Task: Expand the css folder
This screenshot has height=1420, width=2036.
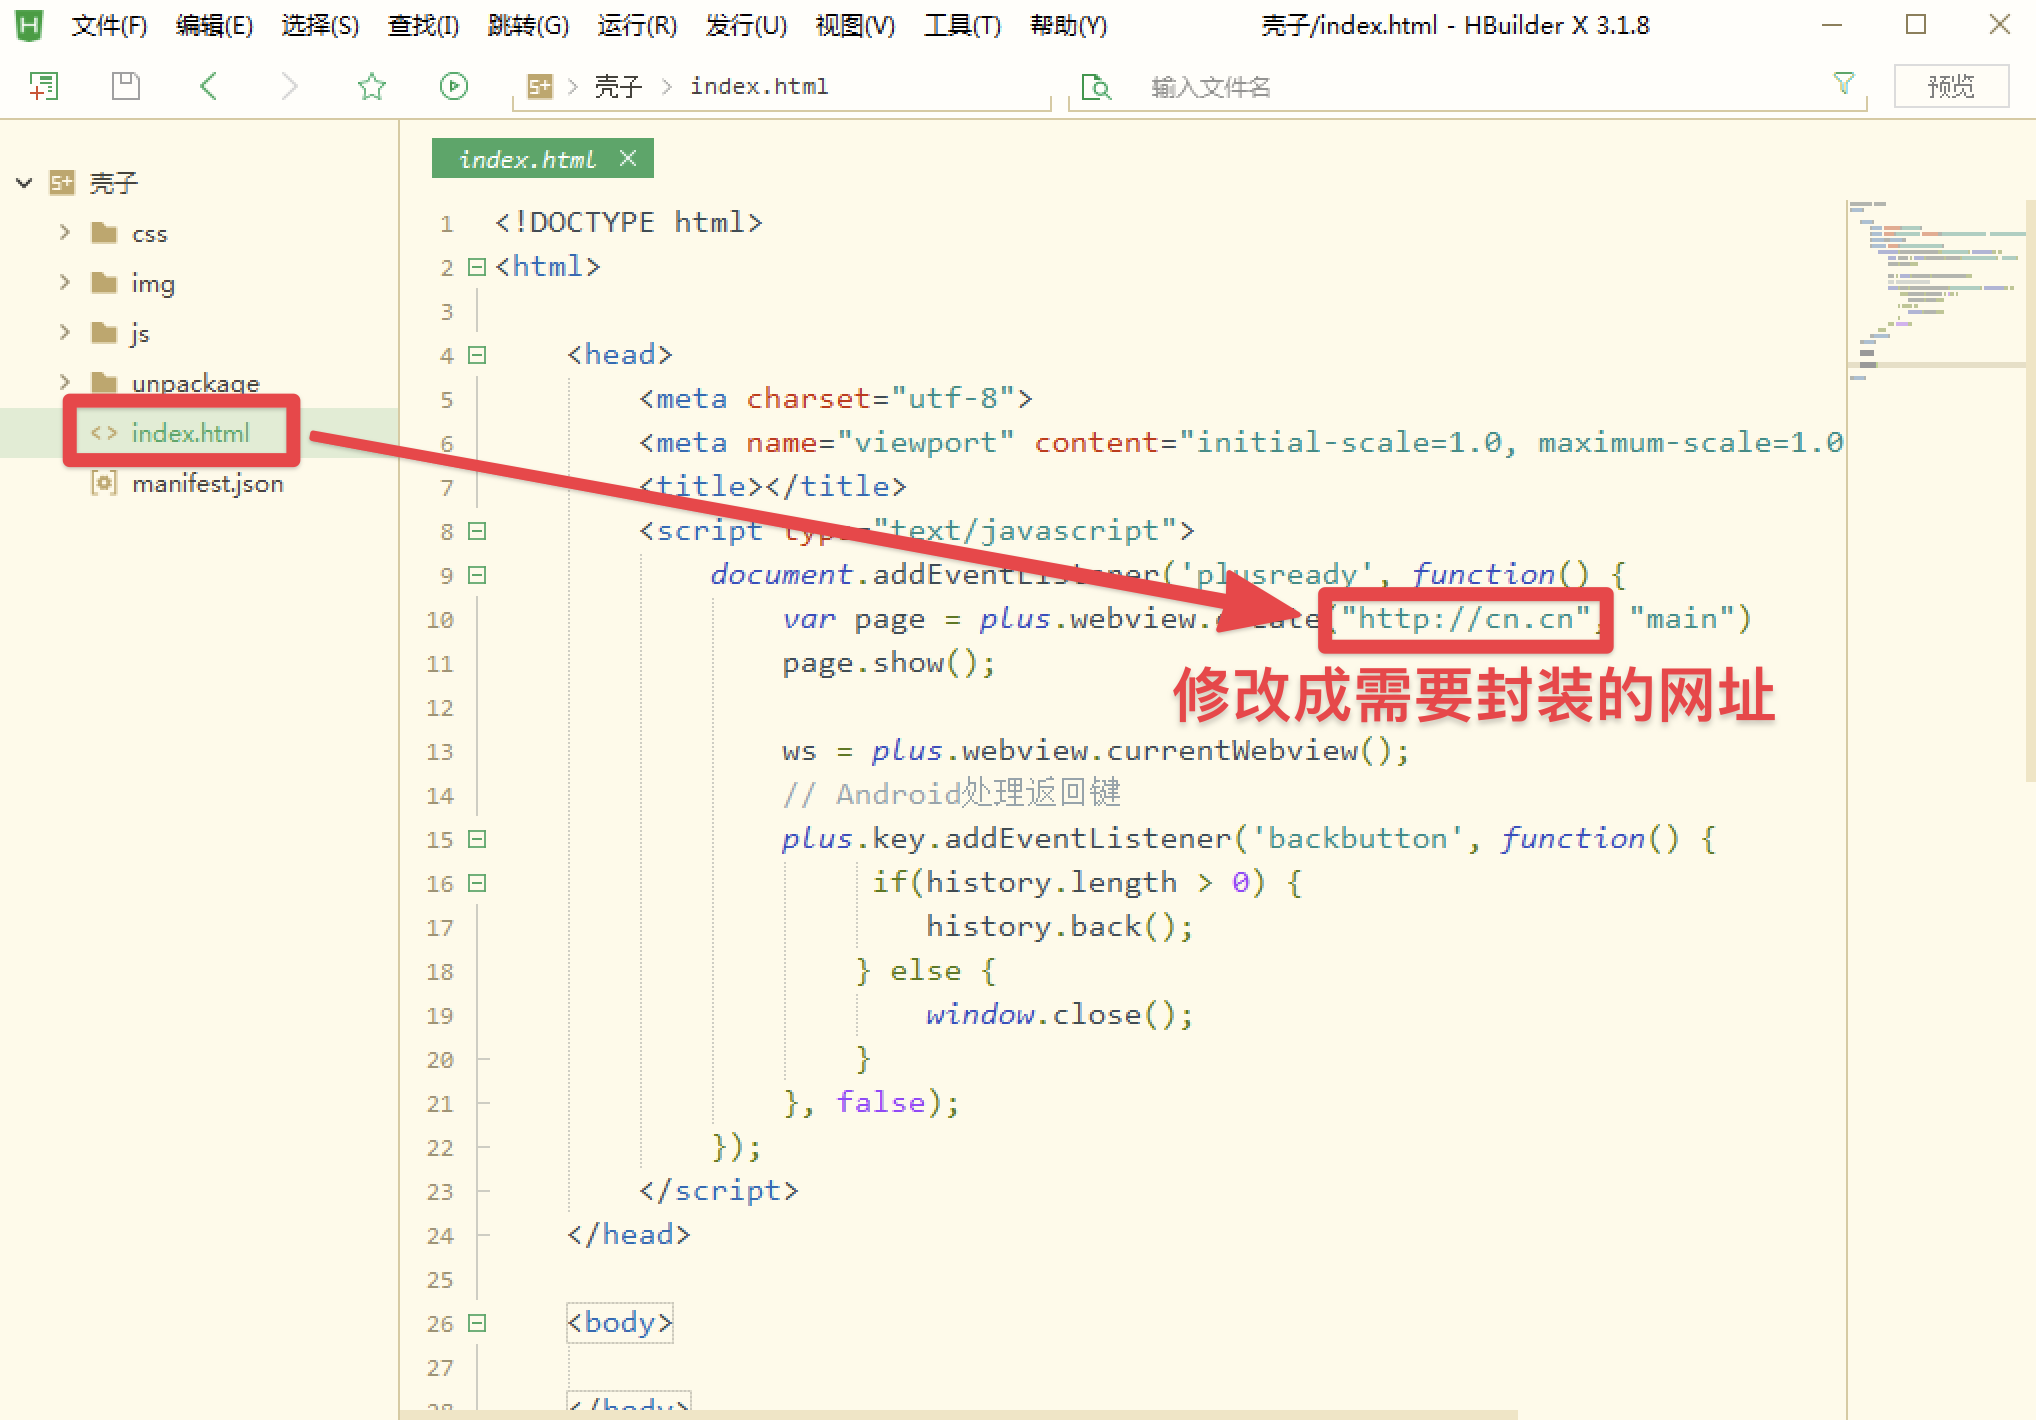Action: coord(65,233)
